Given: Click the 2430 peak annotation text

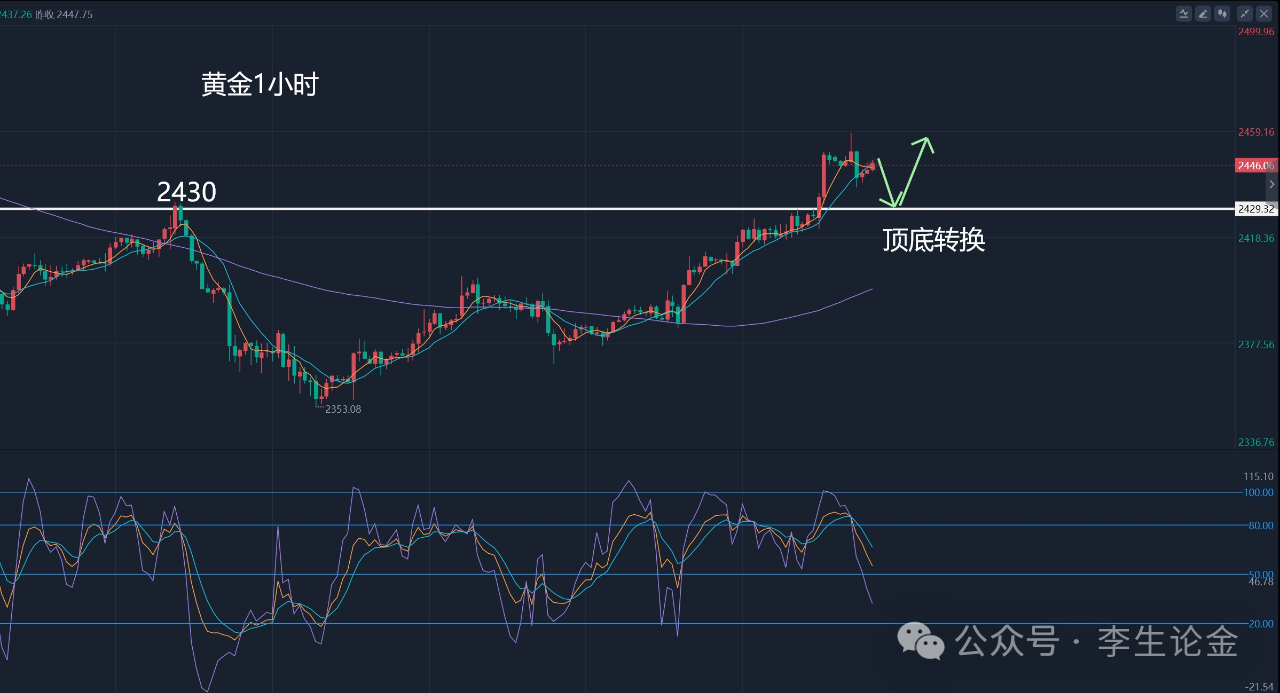Looking at the screenshot, I should [x=186, y=192].
